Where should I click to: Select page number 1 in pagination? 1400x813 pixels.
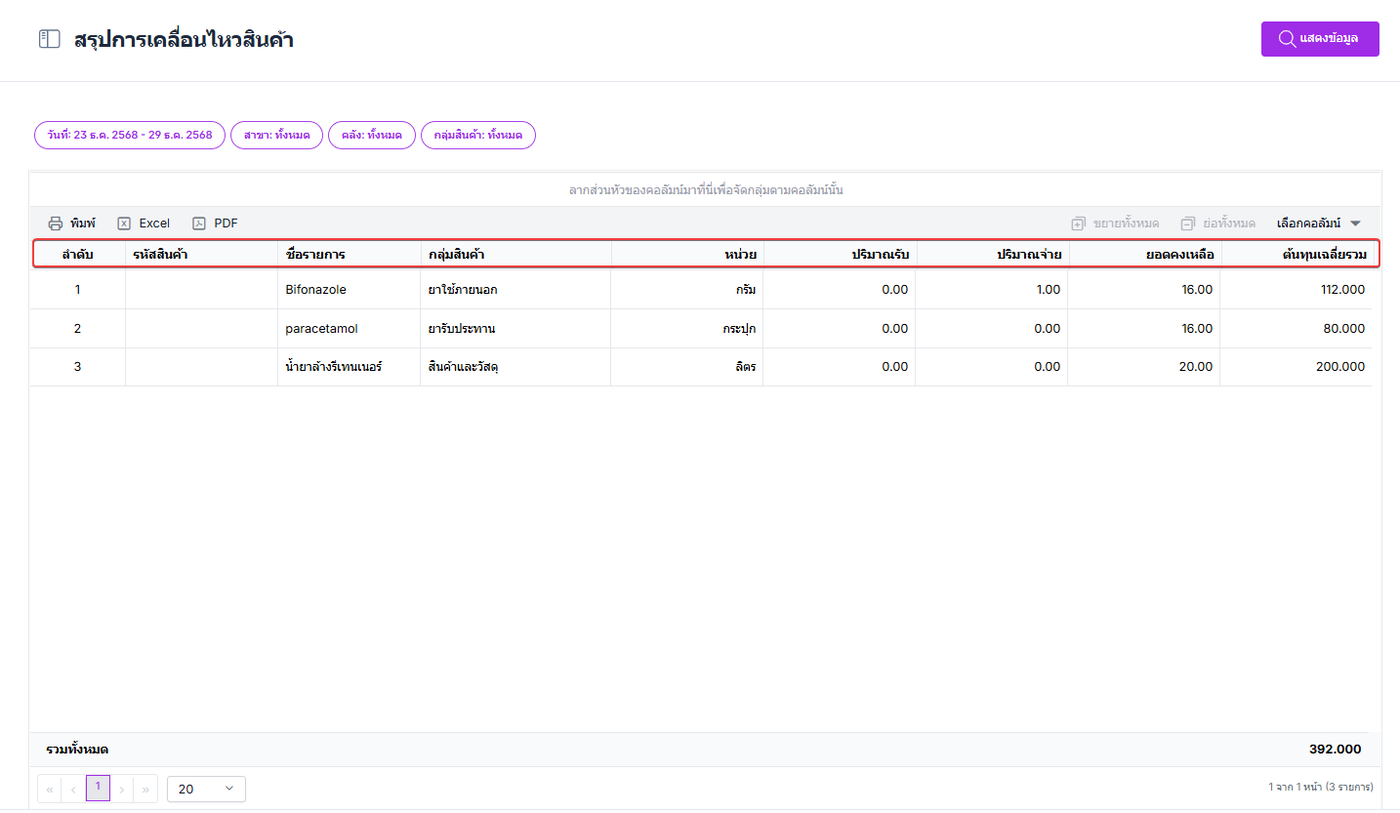click(98, 788)
